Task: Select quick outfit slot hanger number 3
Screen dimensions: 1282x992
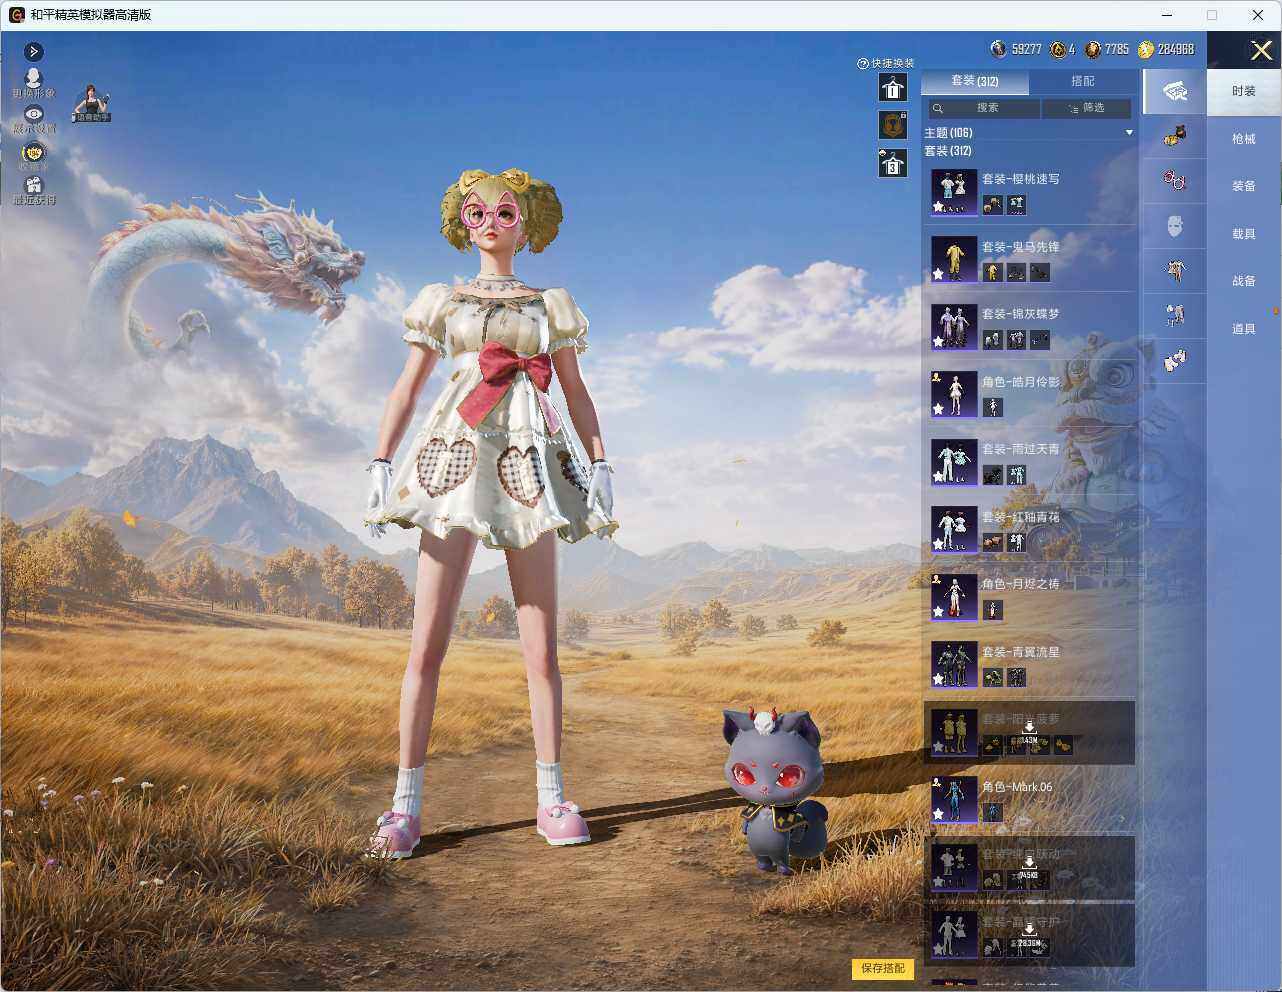Action: tap(892, 163)
